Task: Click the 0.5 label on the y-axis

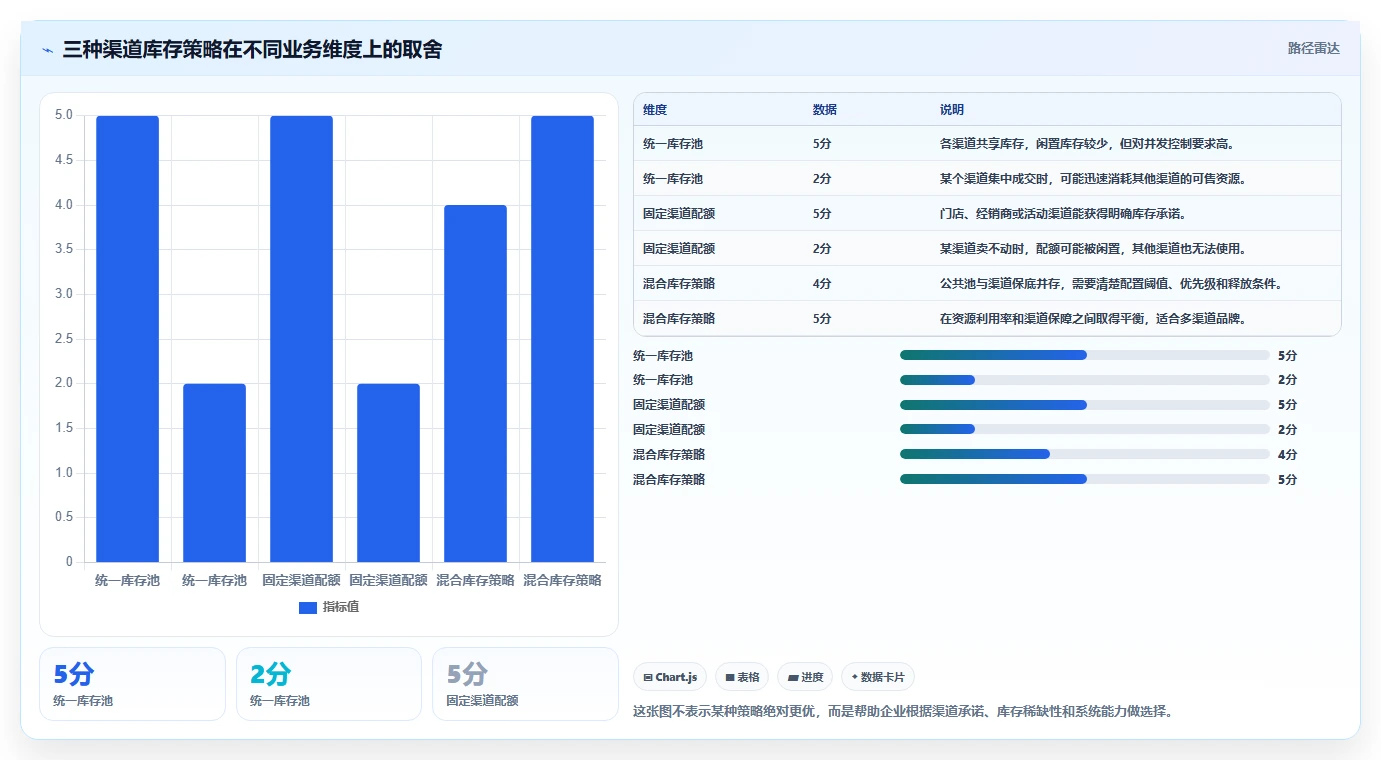Action: tap(64, 517)
